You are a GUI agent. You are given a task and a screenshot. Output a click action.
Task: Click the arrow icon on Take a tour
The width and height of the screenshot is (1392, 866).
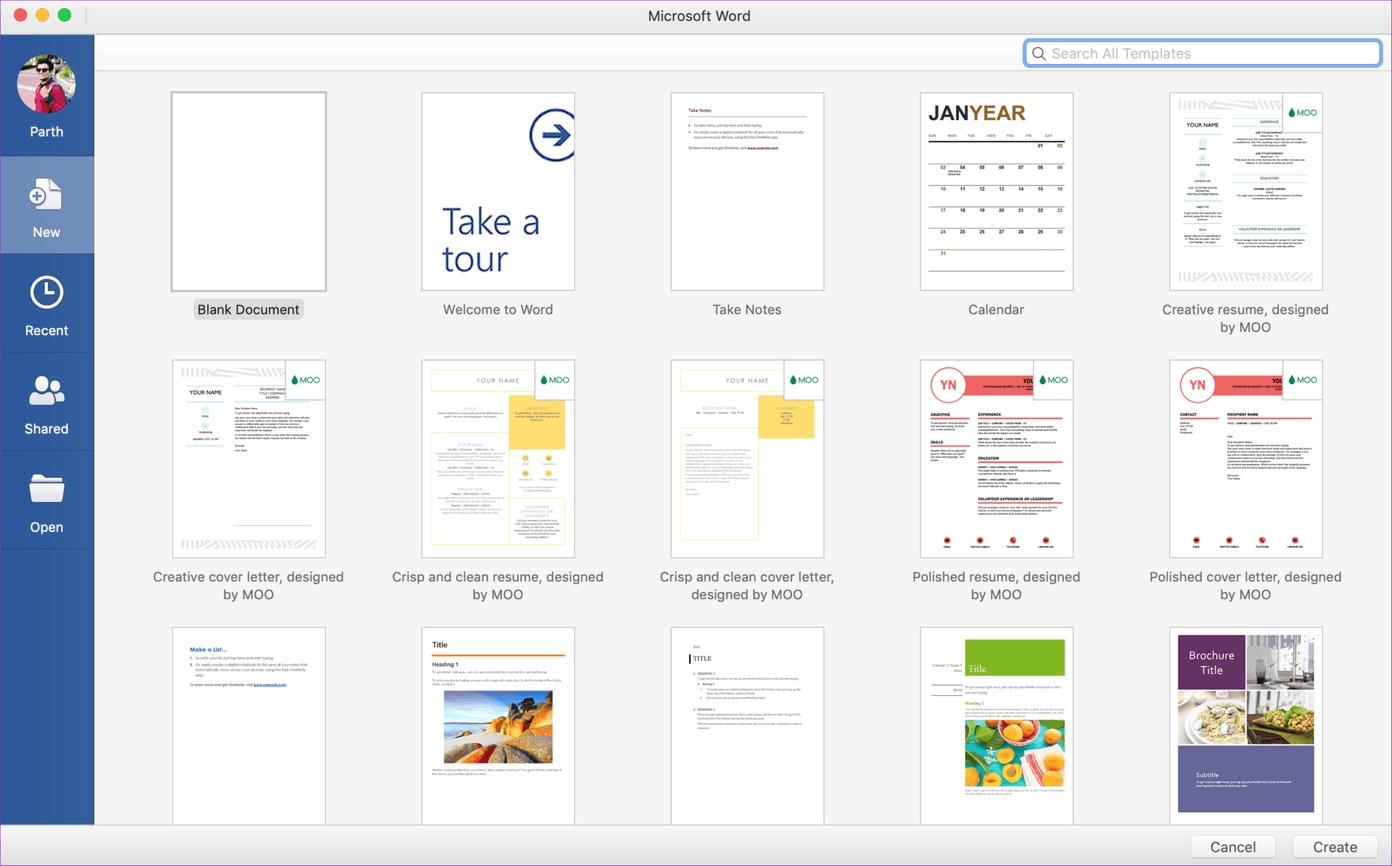tap(551, 134)
